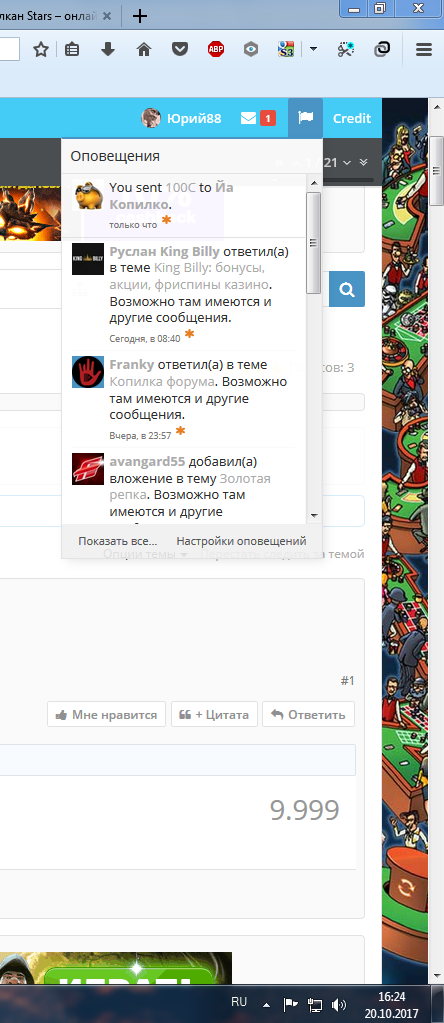Click the + Цитата quote button
444x1023 pixels.
(214, 714)
